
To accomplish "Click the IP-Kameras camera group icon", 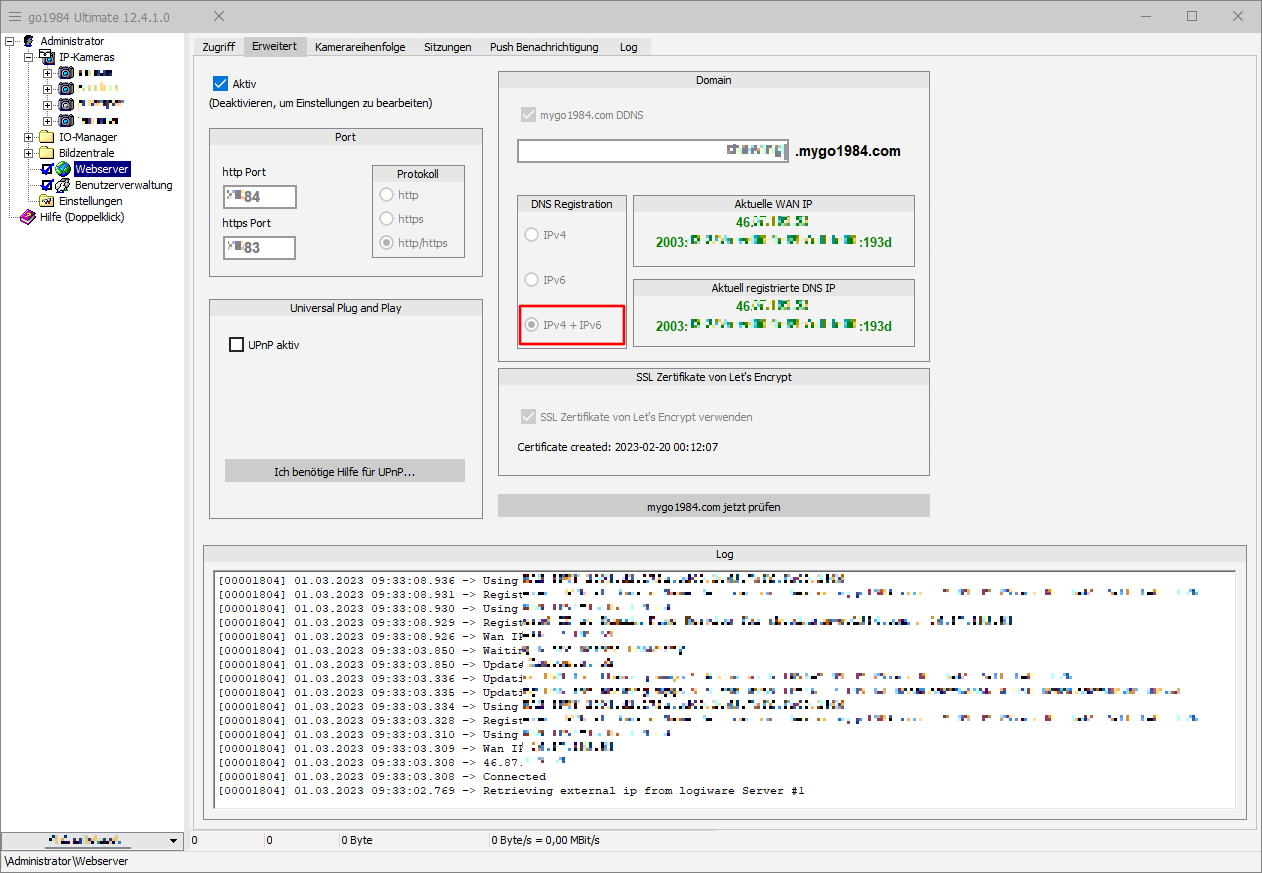I will [47, 57].
